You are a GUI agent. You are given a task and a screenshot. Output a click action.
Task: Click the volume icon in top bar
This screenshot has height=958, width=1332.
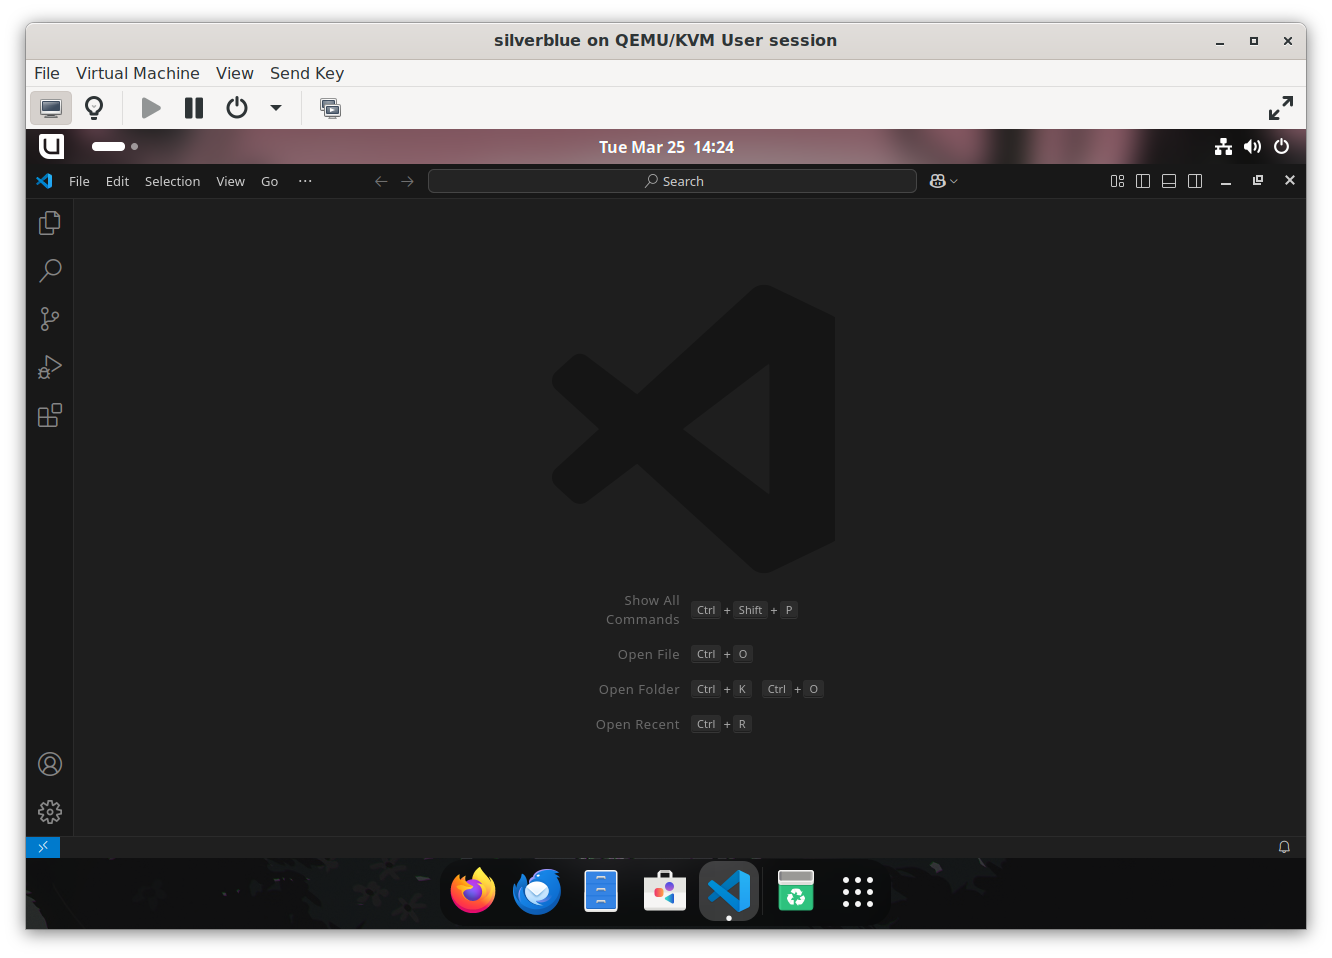click(1252, 147)
